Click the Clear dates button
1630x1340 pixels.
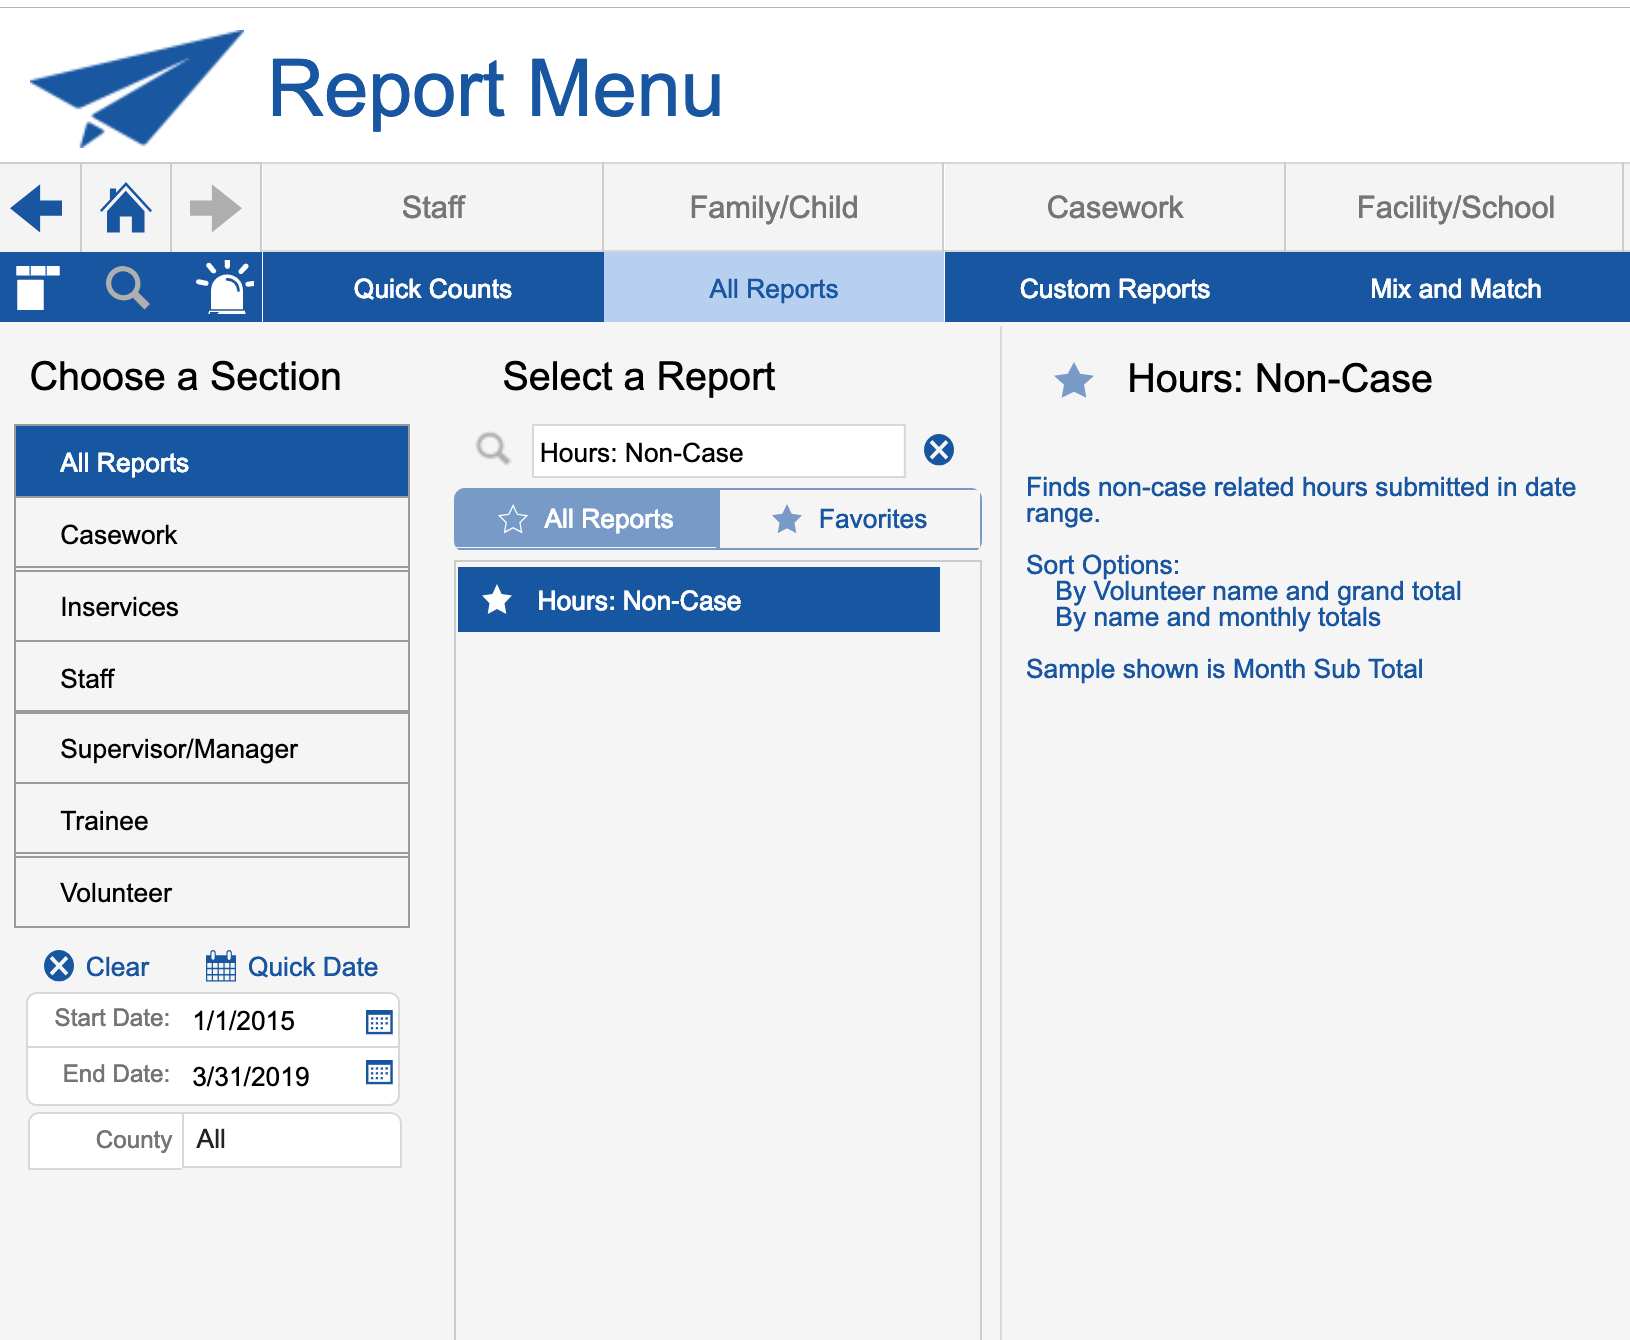point(97,967)
